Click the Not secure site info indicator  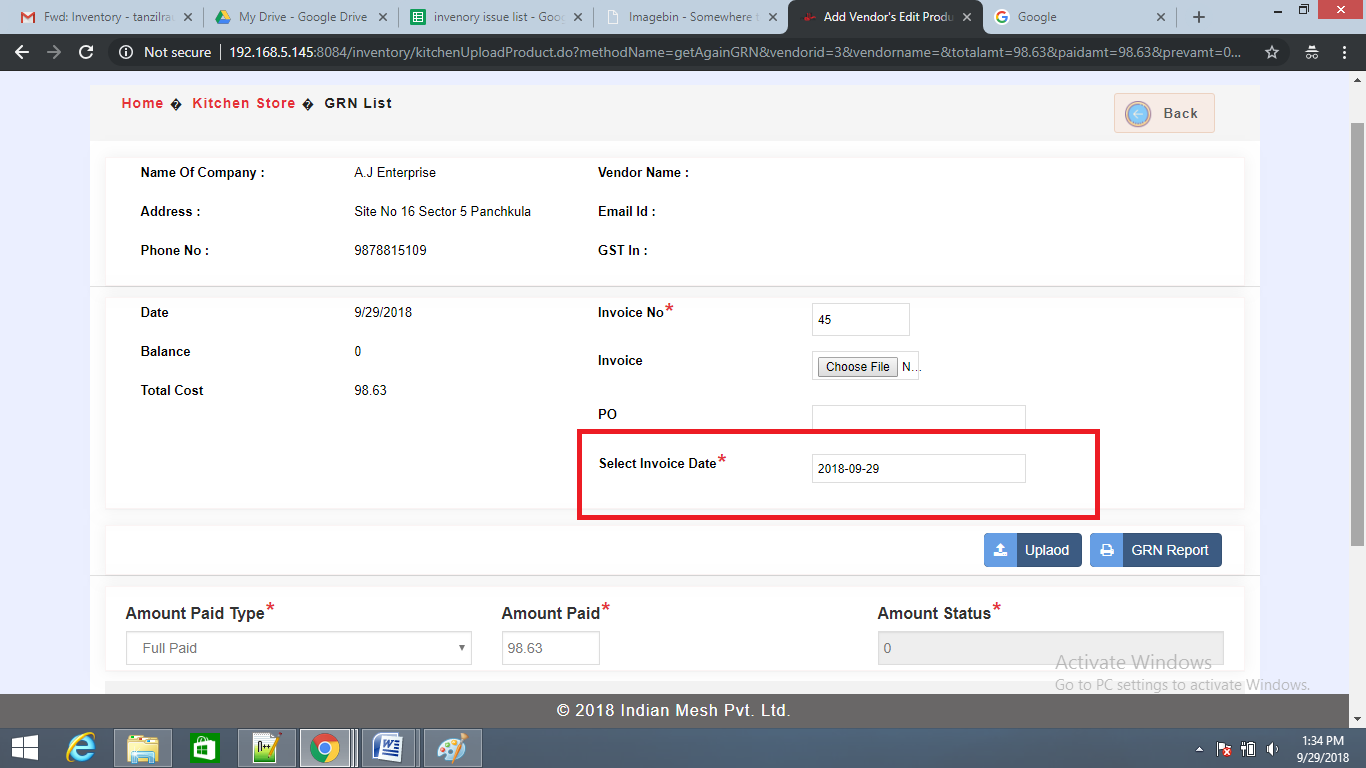tap(166, 52)
